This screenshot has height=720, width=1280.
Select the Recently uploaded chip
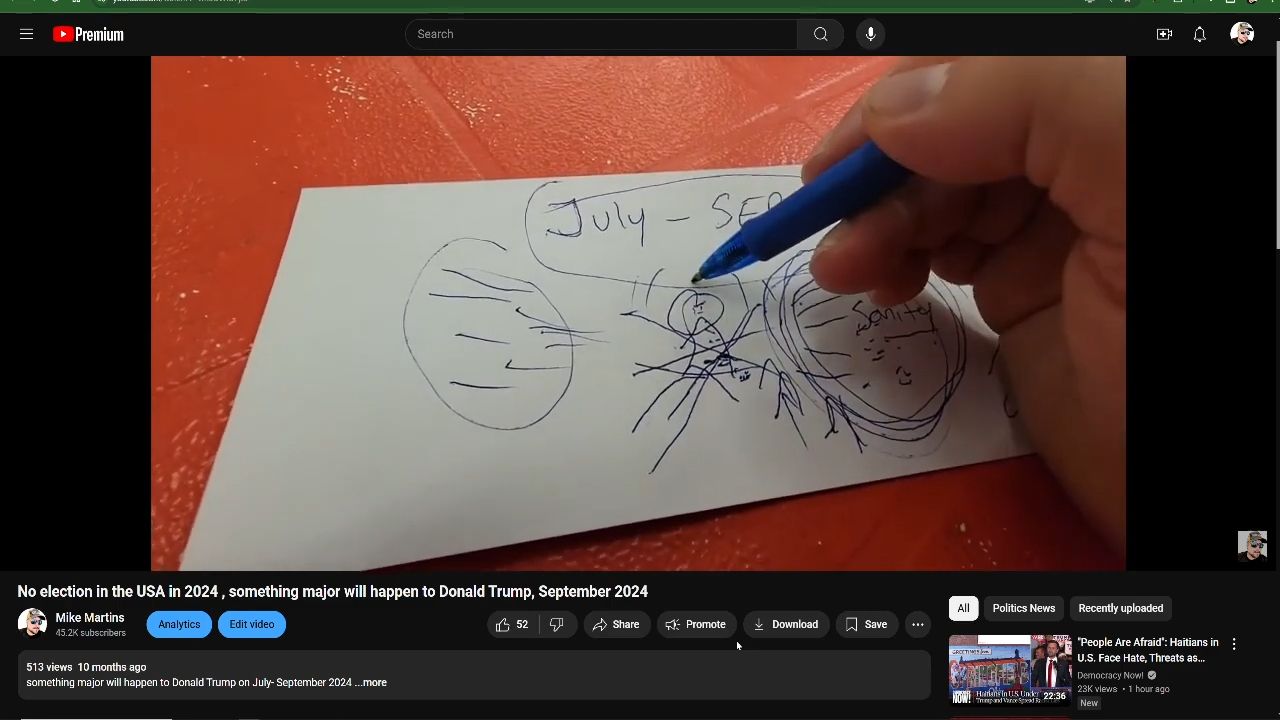pos(1120,608)
